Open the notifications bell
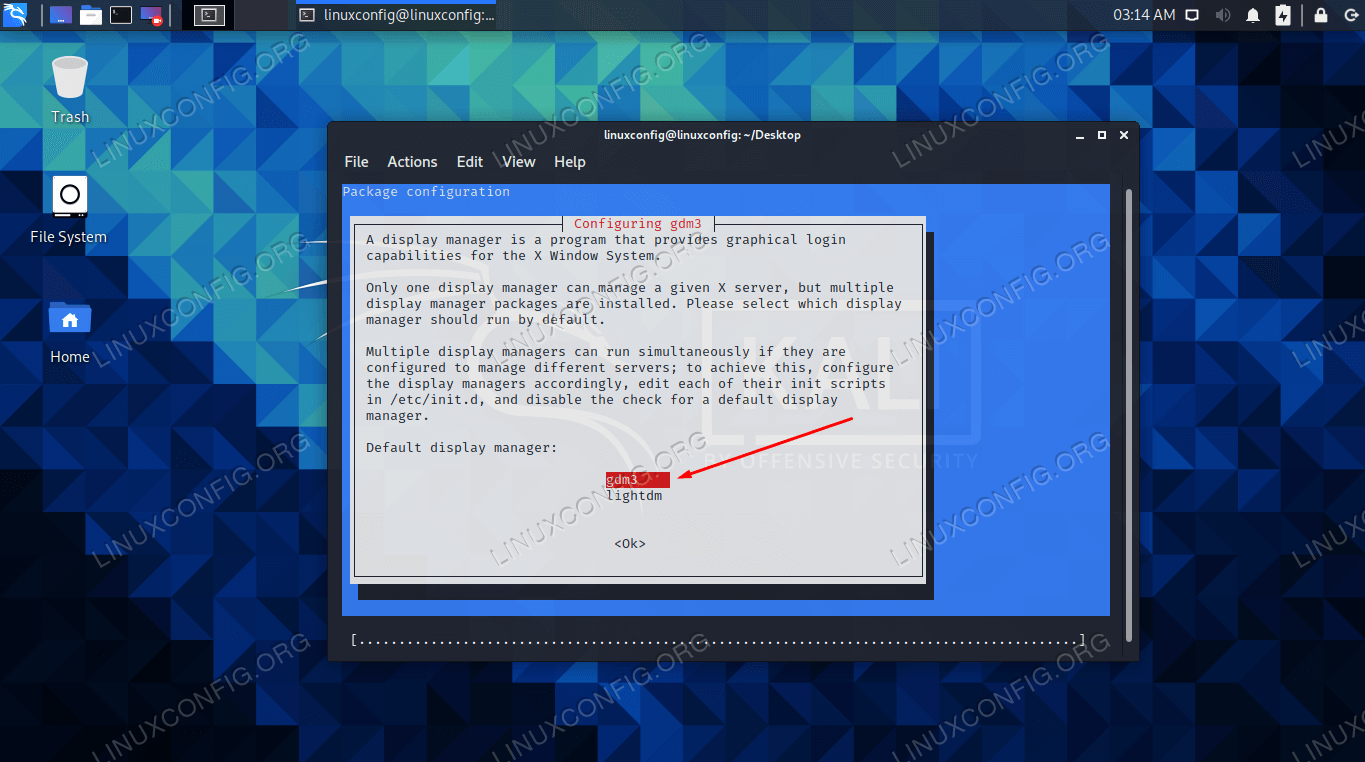 point(1253,15)
